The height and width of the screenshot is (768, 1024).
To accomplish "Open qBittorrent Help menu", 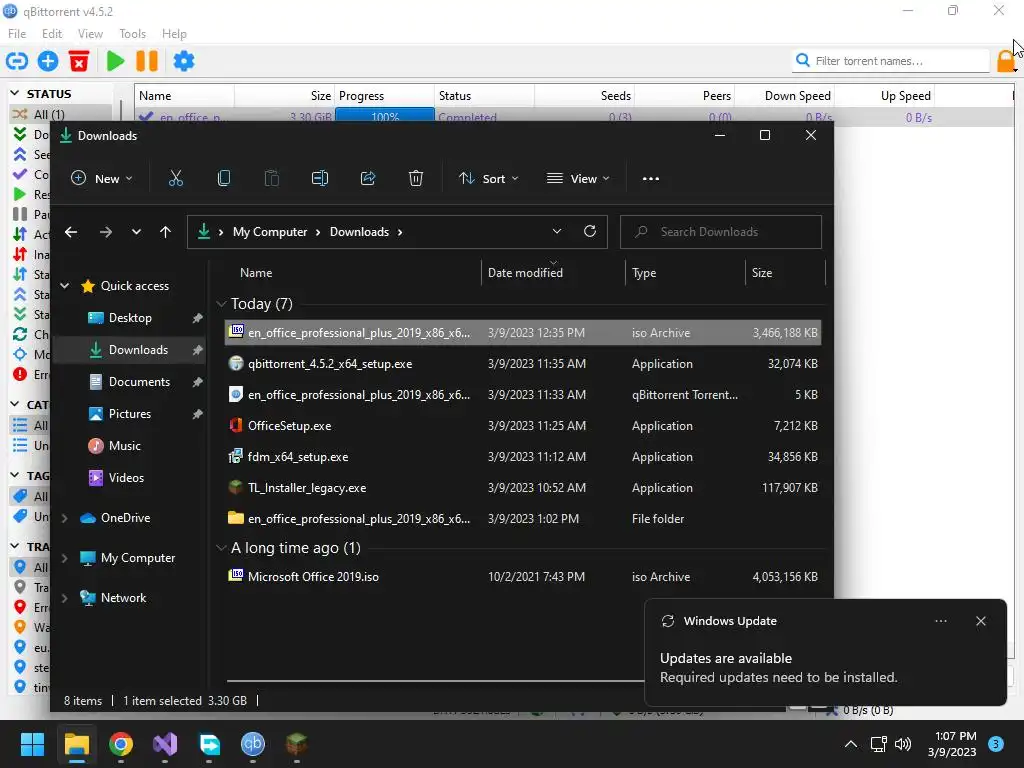I will click(x=174, y=33).
